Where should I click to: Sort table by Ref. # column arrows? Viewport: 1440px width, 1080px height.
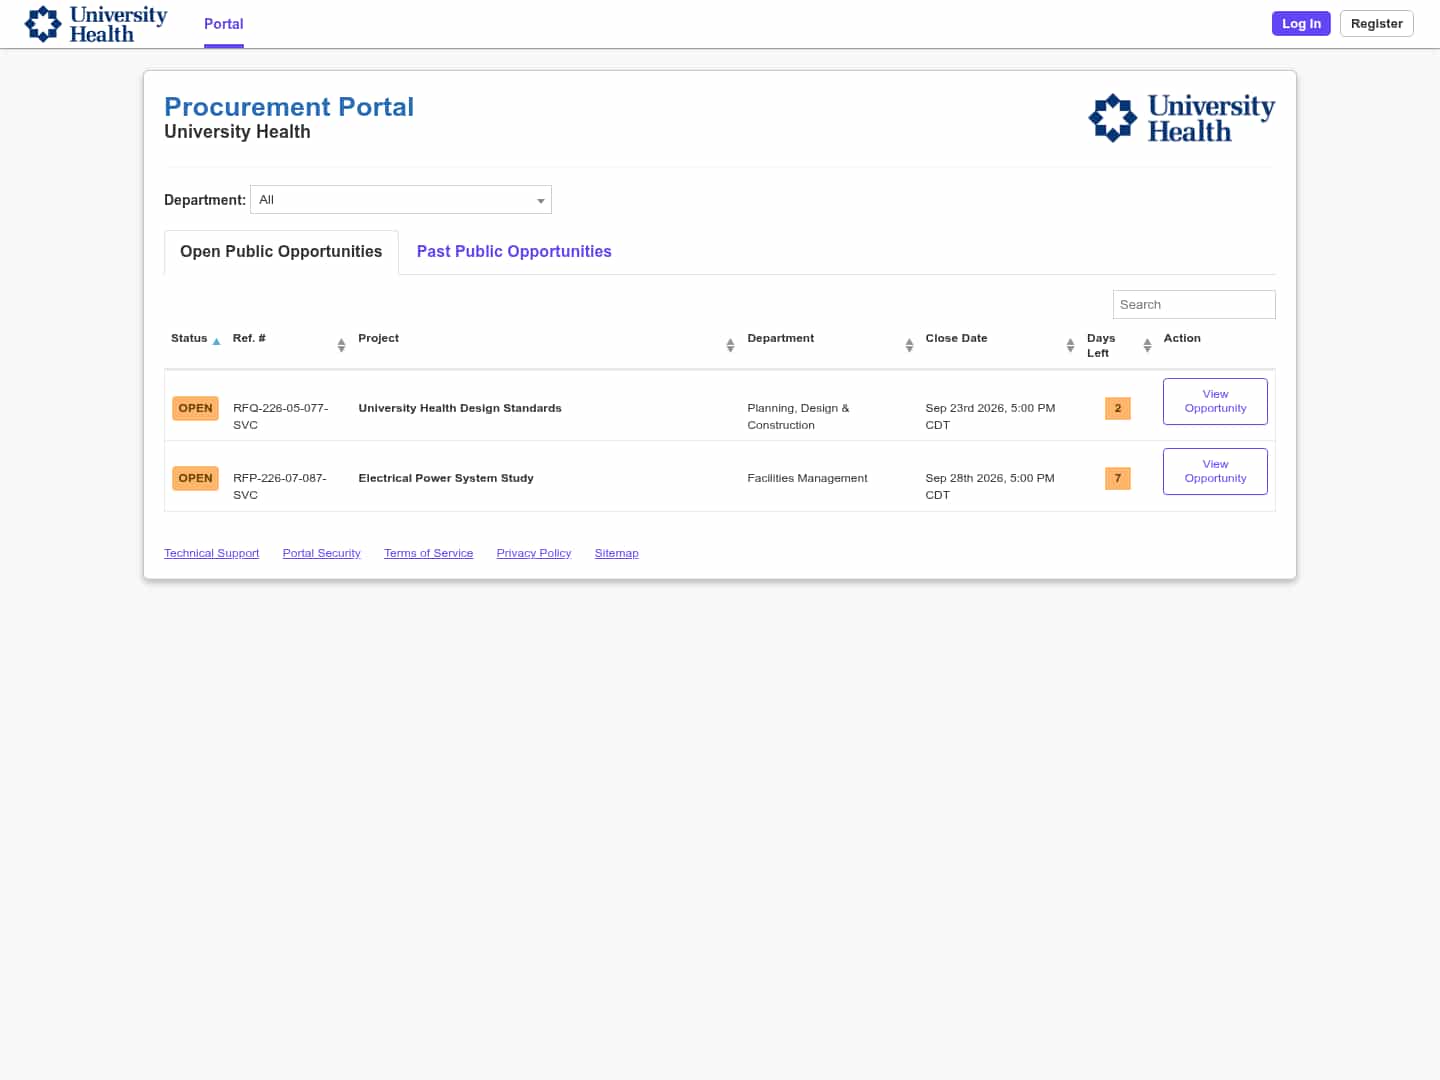(341, 345)
